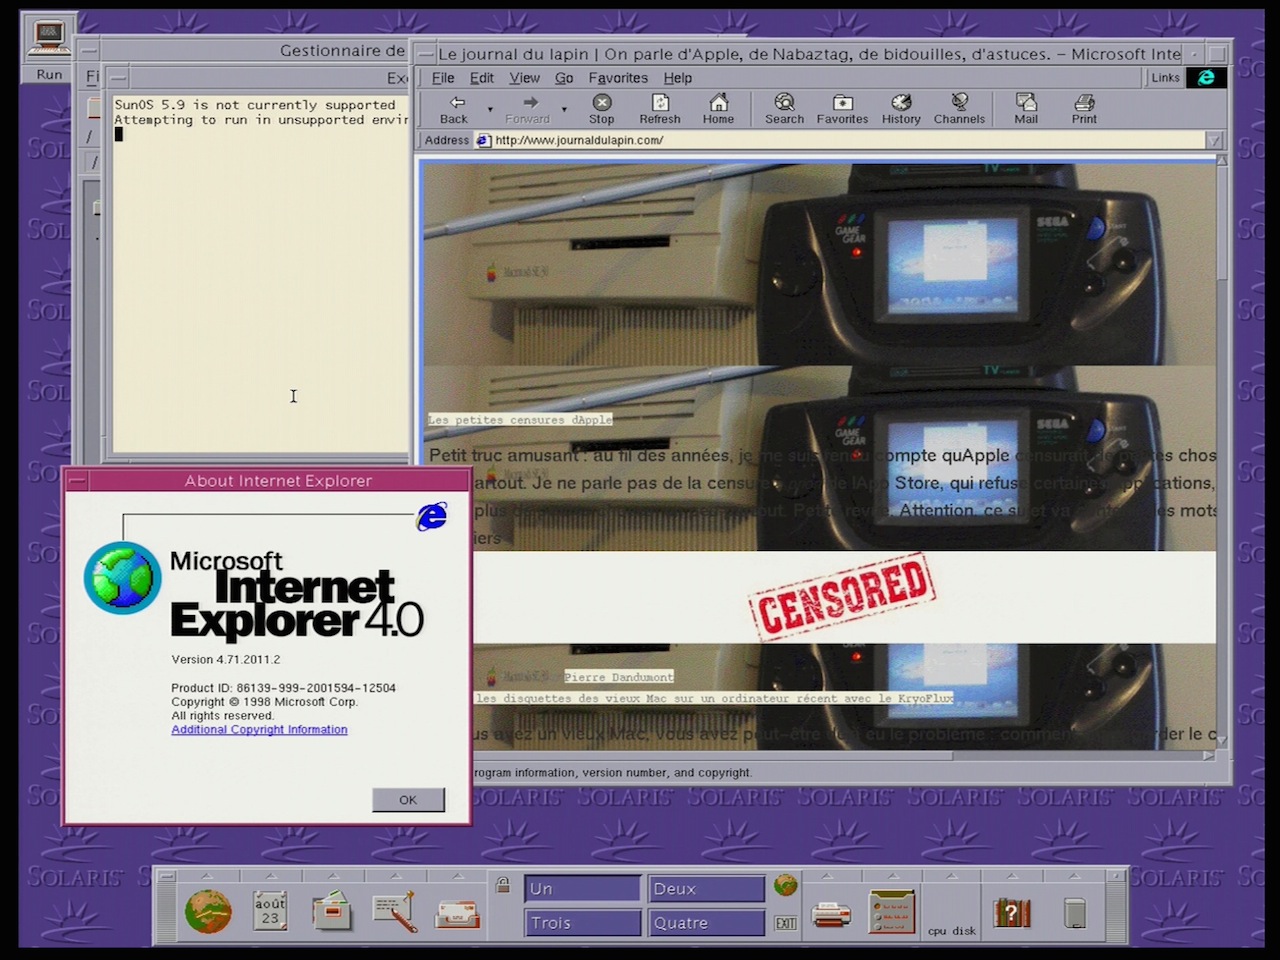Open the printer icon in front panel
This screenshot has height=960, width=1280.
click(831, 913)
